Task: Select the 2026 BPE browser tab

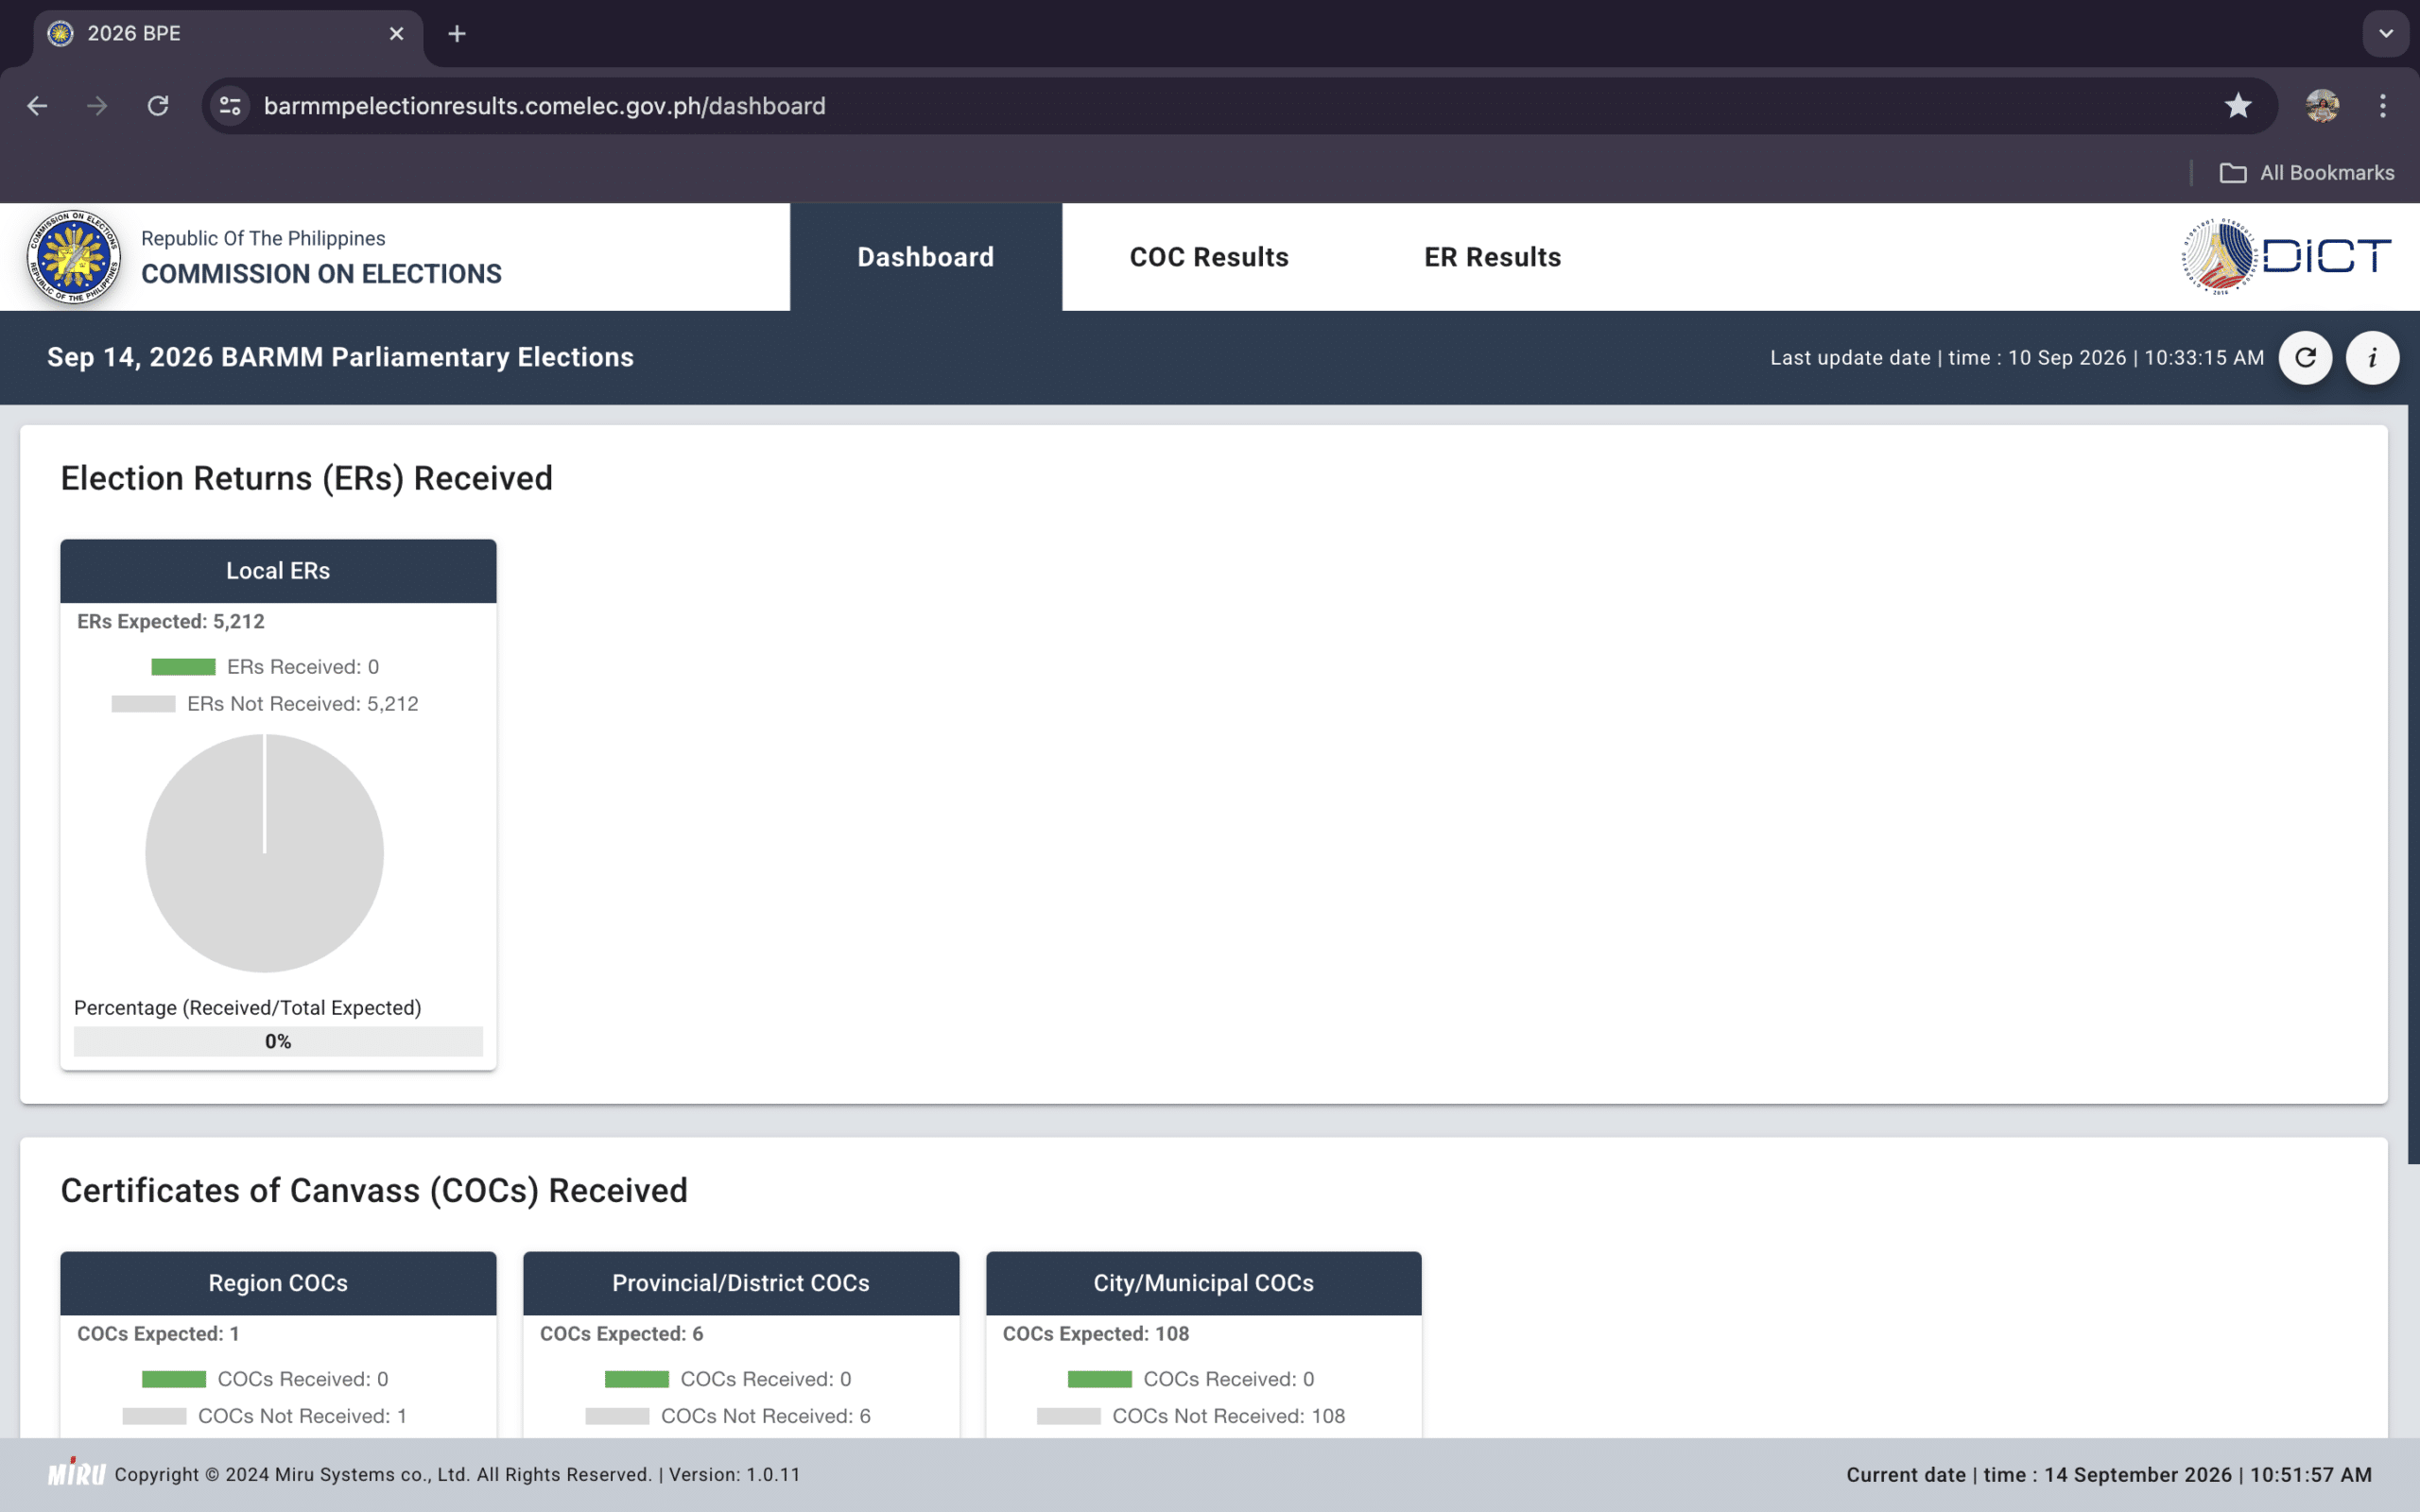Action: 228,34
